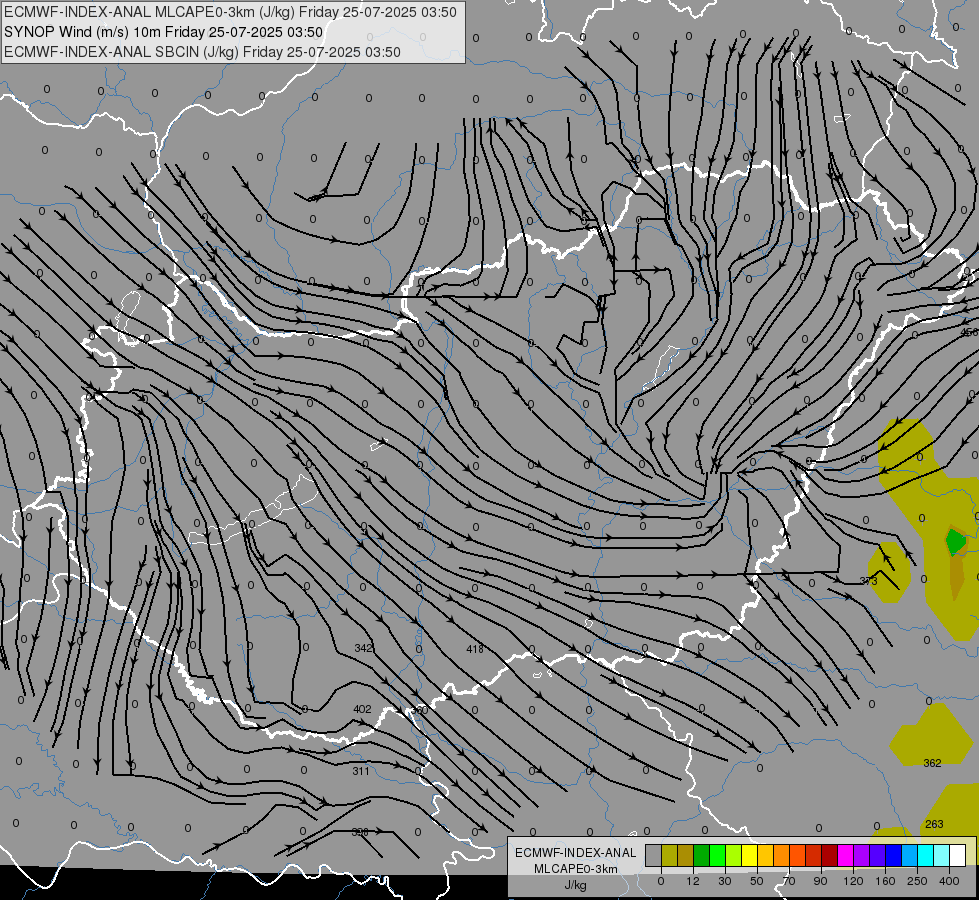
Task: Click the legend tick label 120
Action: 854,881
